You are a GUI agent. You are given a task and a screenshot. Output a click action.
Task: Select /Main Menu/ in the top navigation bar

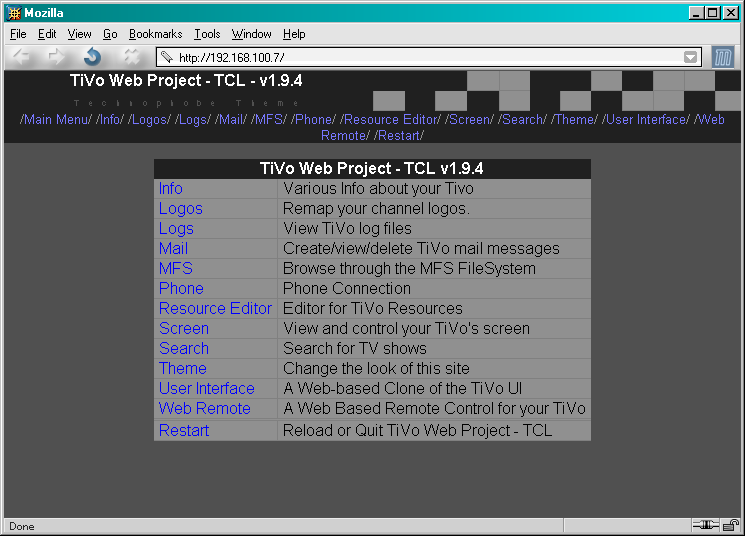(56, 119)
